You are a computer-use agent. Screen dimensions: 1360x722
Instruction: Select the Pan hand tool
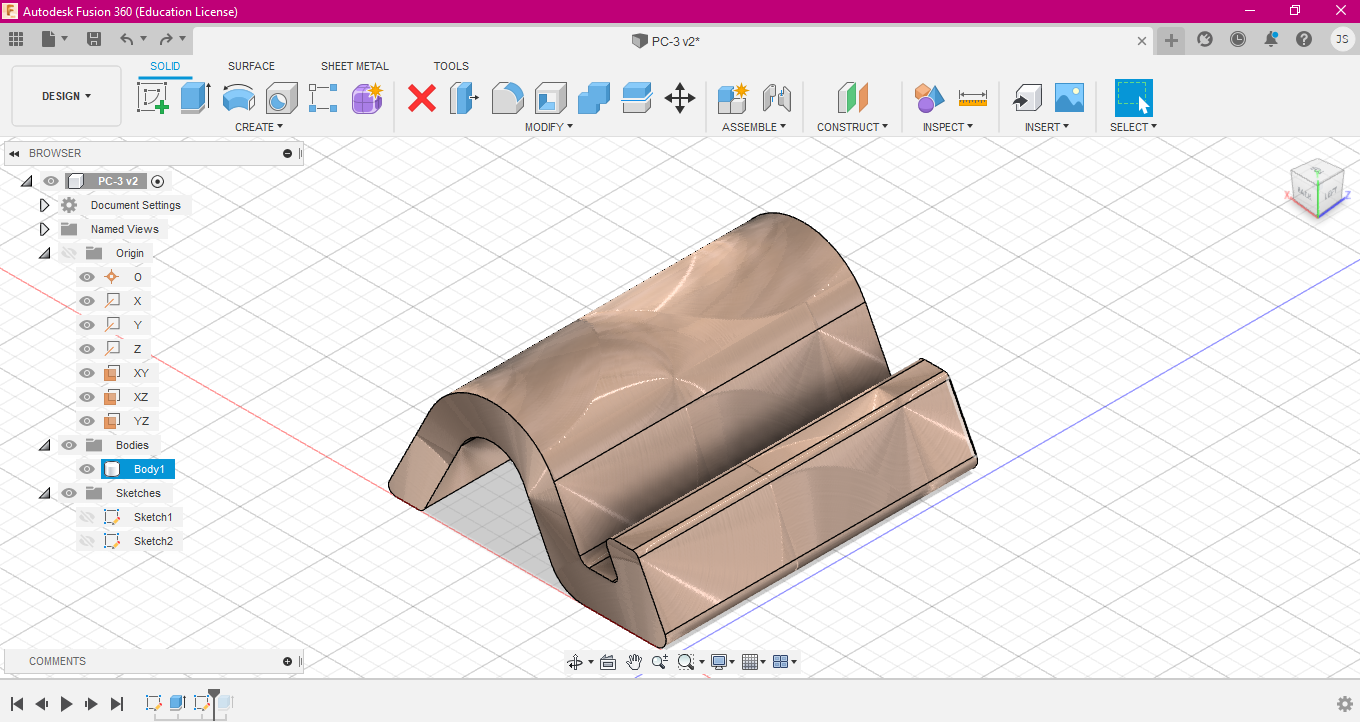click(634, 661)
